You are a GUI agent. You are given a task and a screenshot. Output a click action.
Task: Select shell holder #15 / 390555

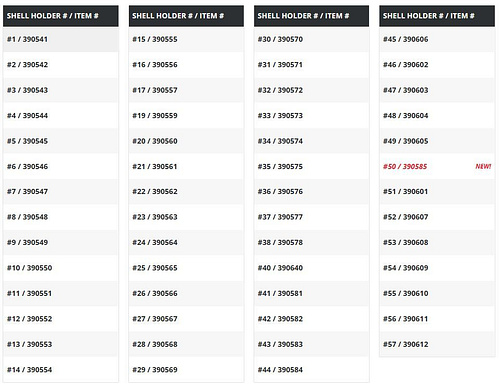pos(186,39)
